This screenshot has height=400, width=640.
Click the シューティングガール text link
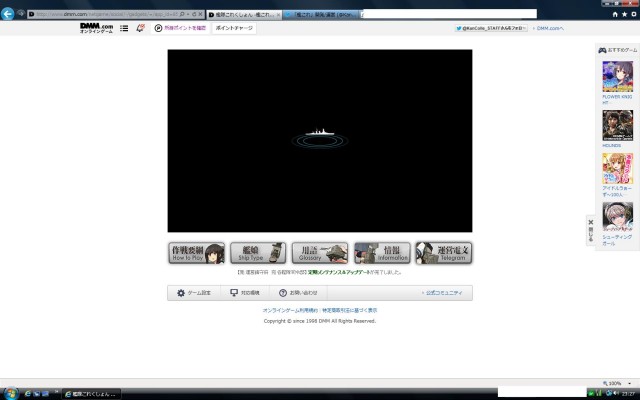tap(617, 240)
